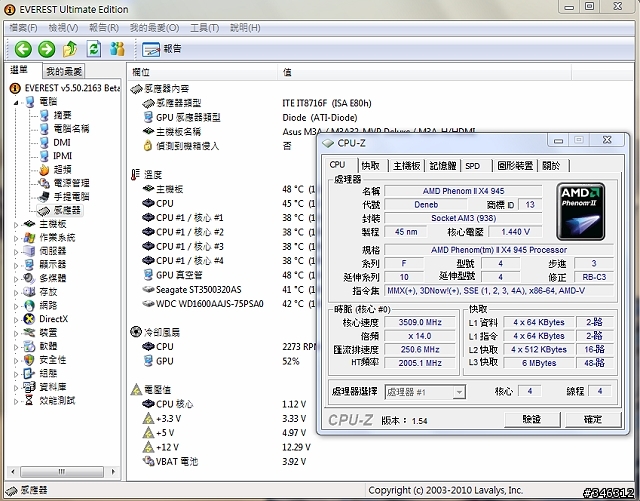Click the 確定 button in CPU-Z
The image size is (640, 501).
pyautogui.click(x=593, y=419)
